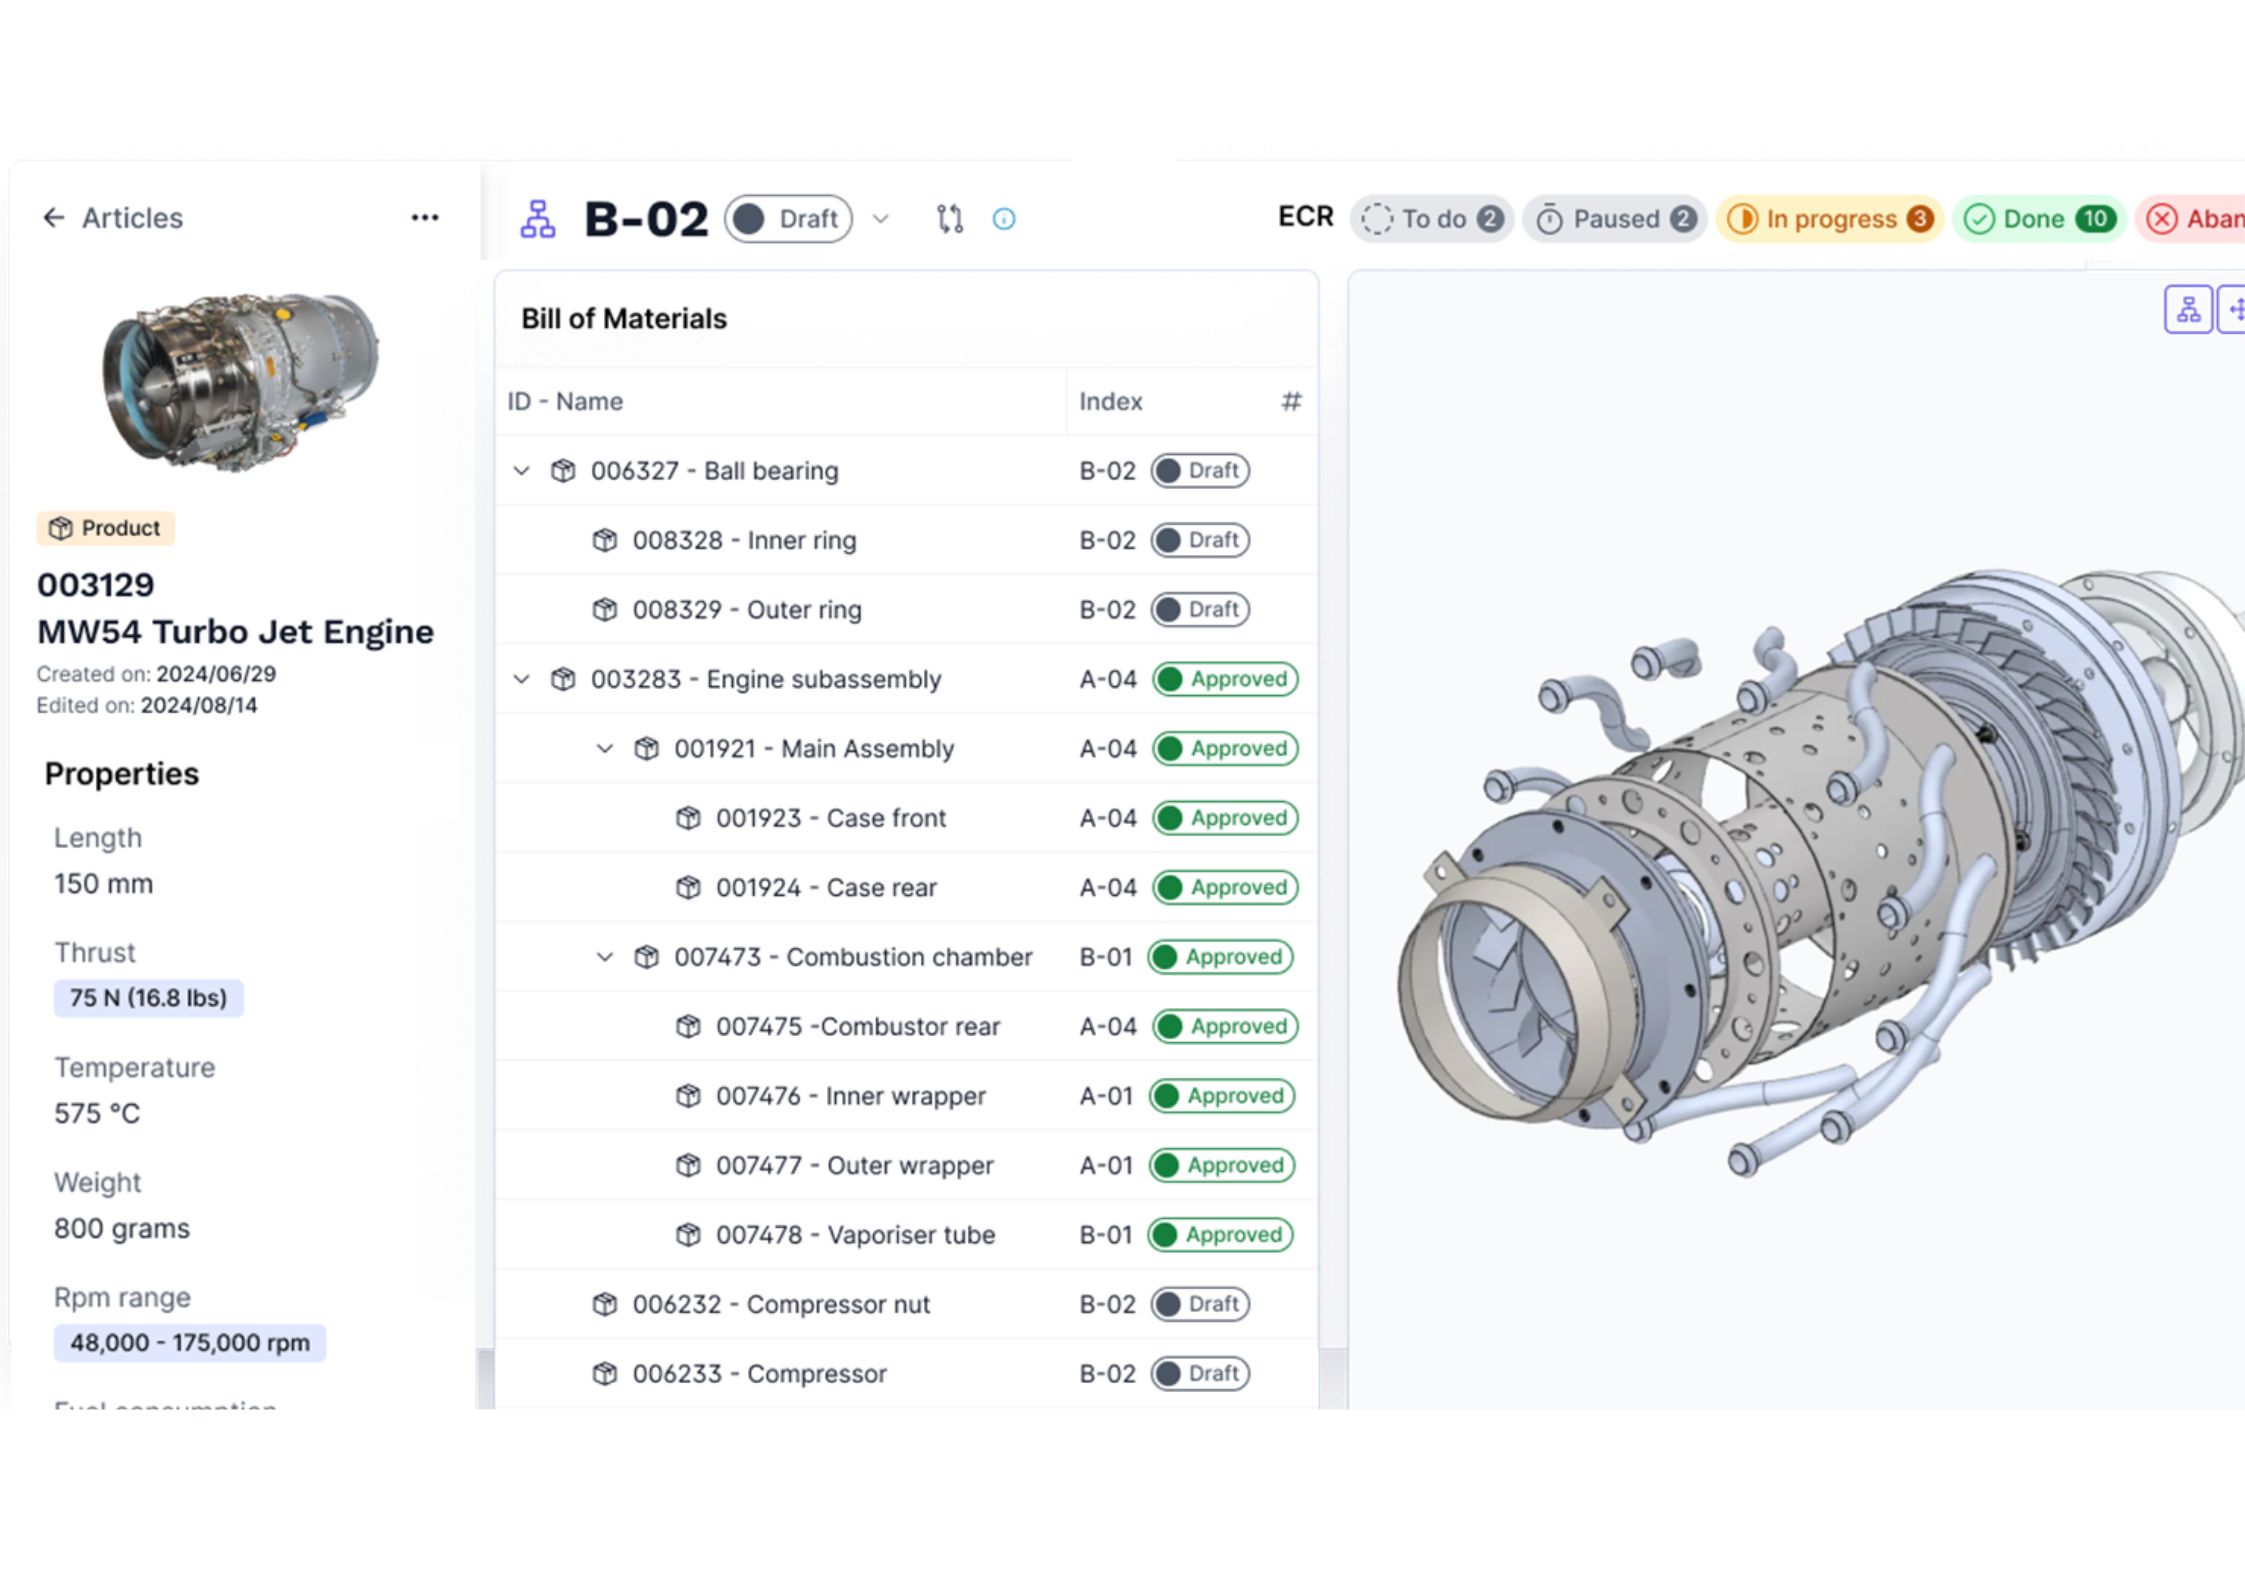Select the In progress ECR filter tab
The image size is (2245, 1587).
pyautogui.click(x=1829, y=219)
